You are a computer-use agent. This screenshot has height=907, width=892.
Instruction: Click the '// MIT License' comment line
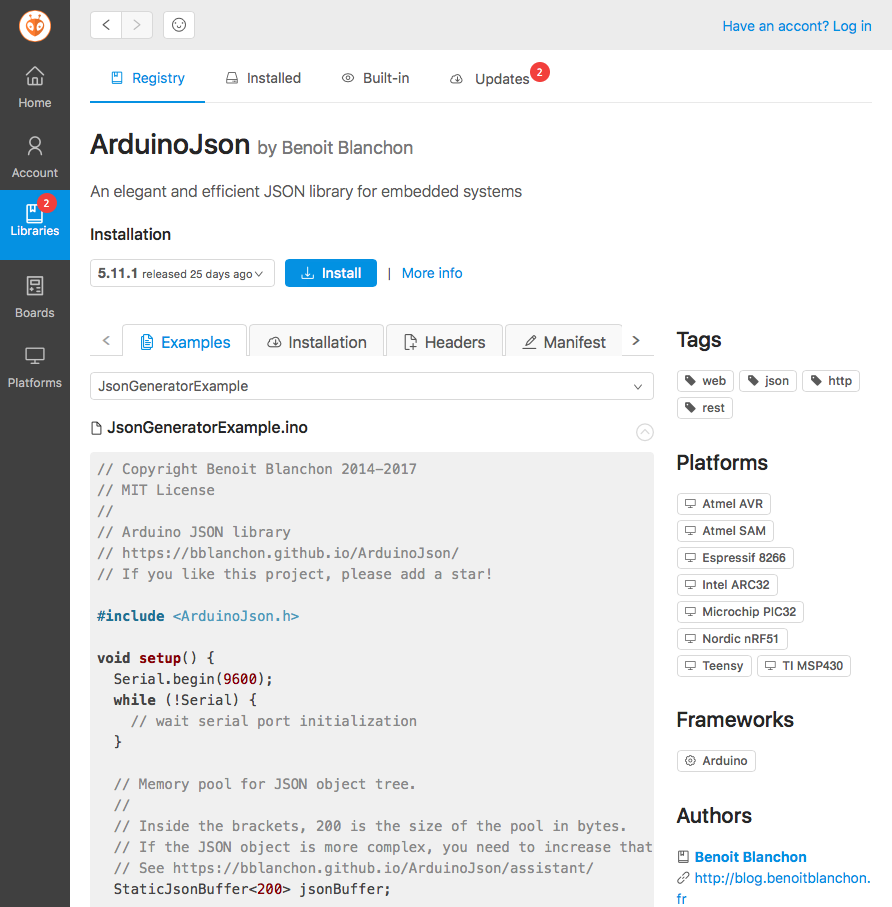tap(156, 490)
